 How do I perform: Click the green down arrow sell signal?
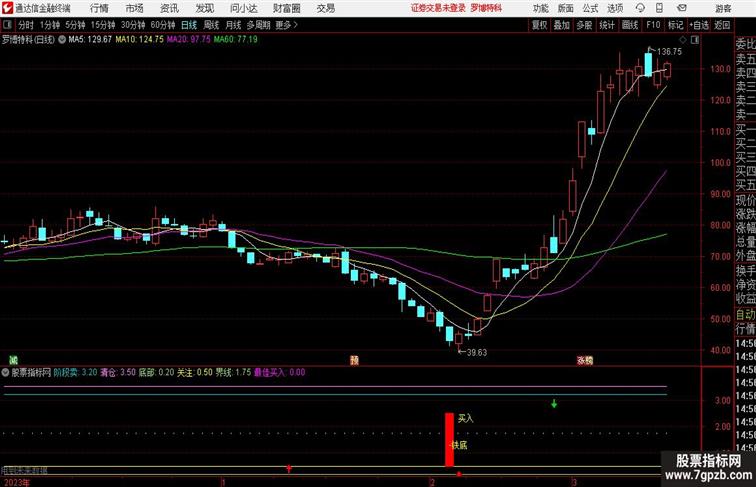pos(554,404)
